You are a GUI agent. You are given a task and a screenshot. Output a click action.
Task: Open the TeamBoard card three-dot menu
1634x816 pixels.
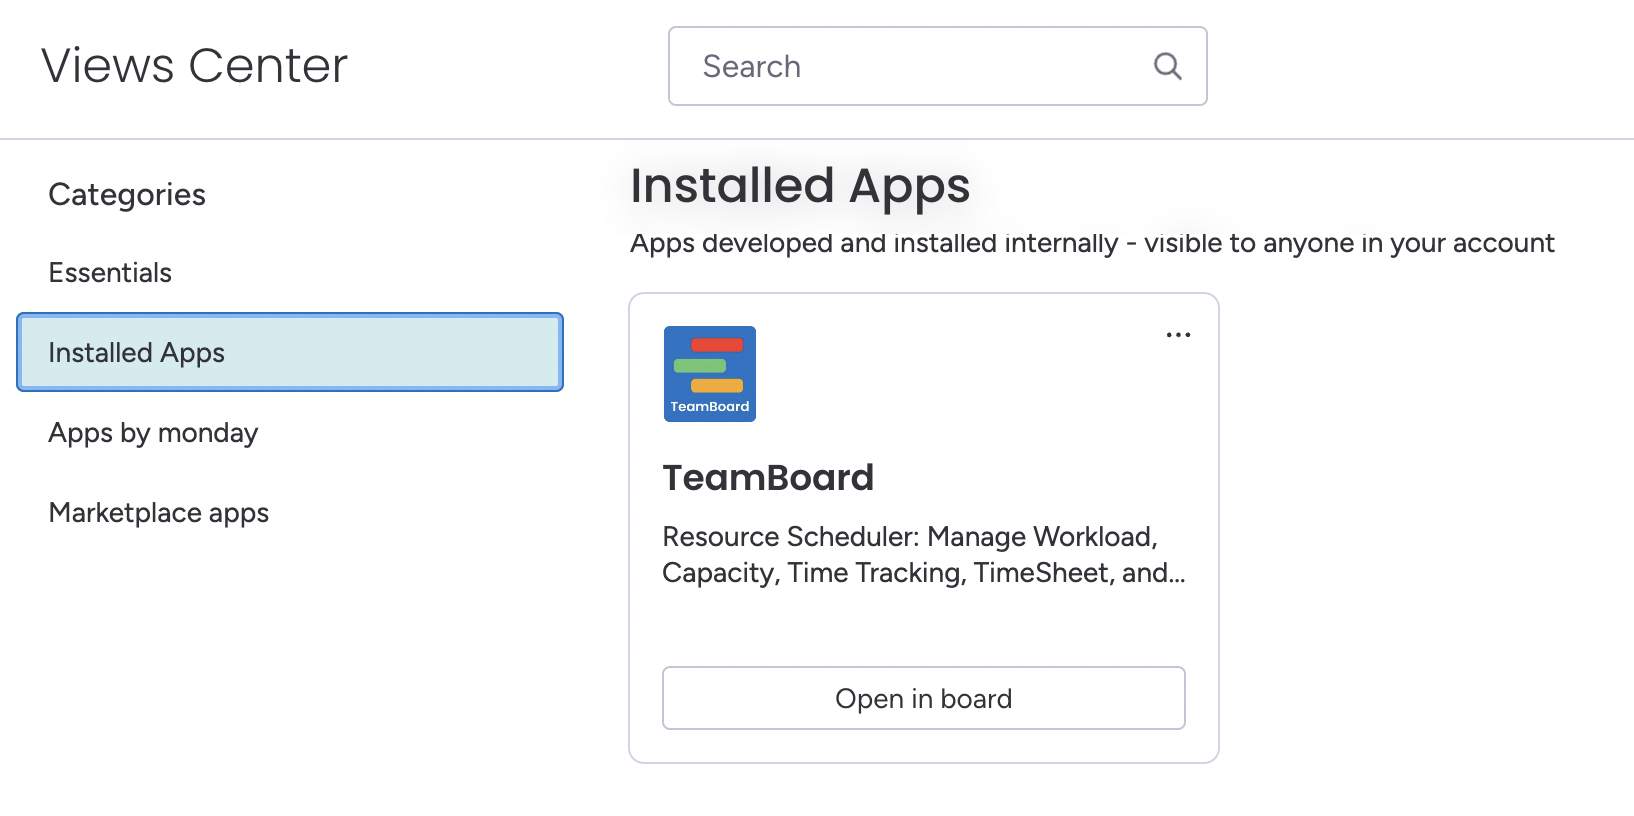1178,335
